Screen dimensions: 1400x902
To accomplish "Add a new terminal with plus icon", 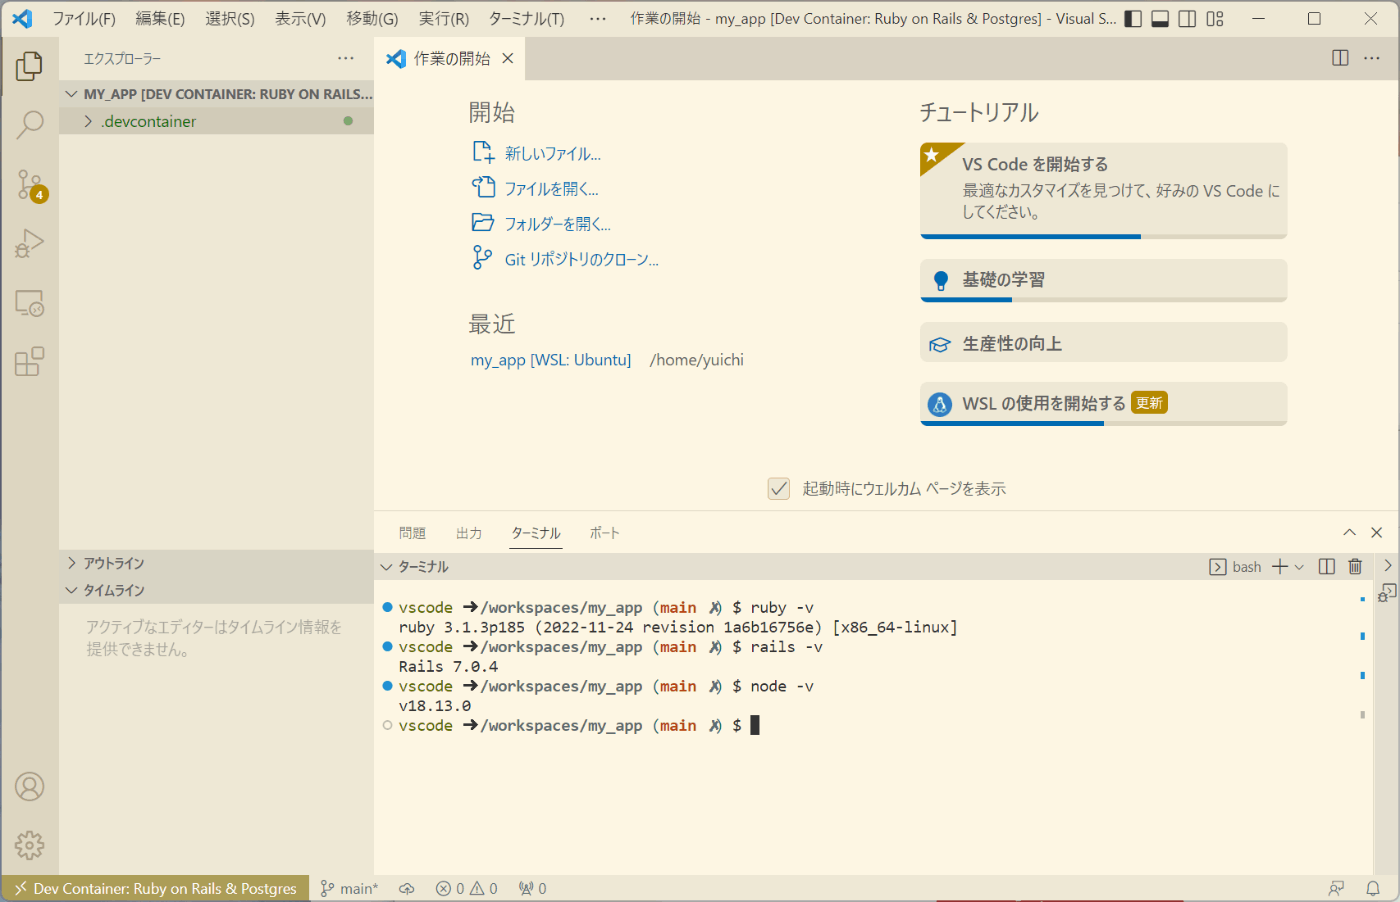I will [1280, 567].
